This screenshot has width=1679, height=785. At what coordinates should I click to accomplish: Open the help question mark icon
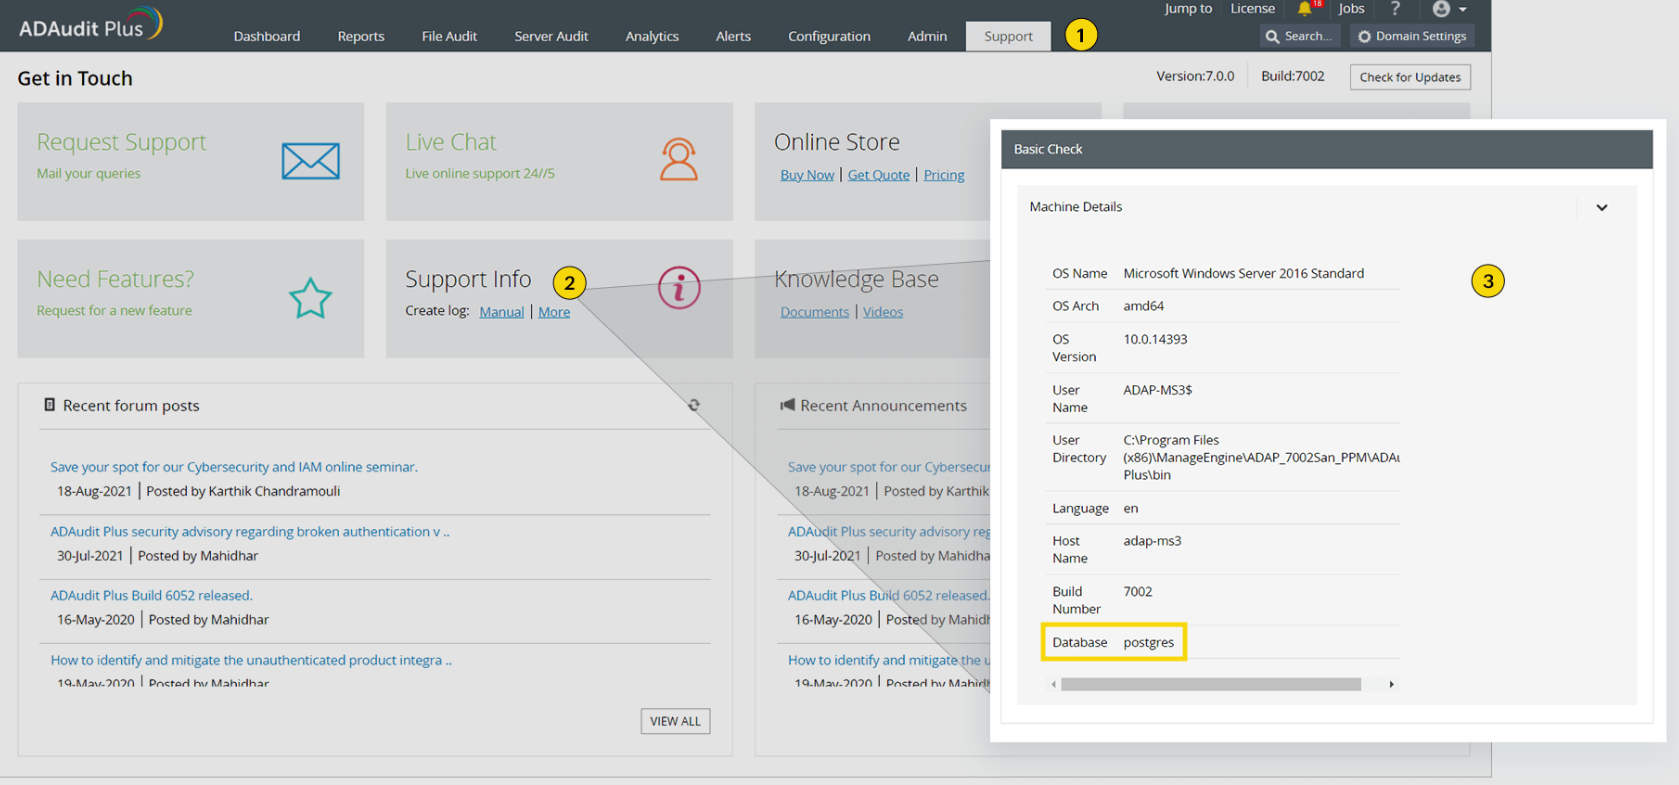pos(1395,9)
